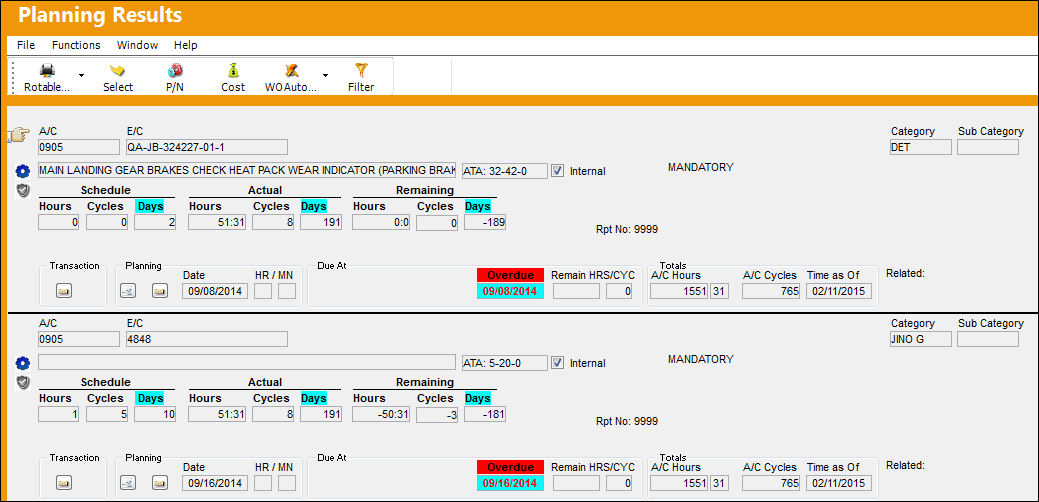This screenshot has height=502, width=1039.
Task: Click the pointing hand record selector icon
Action: point(19,135)
